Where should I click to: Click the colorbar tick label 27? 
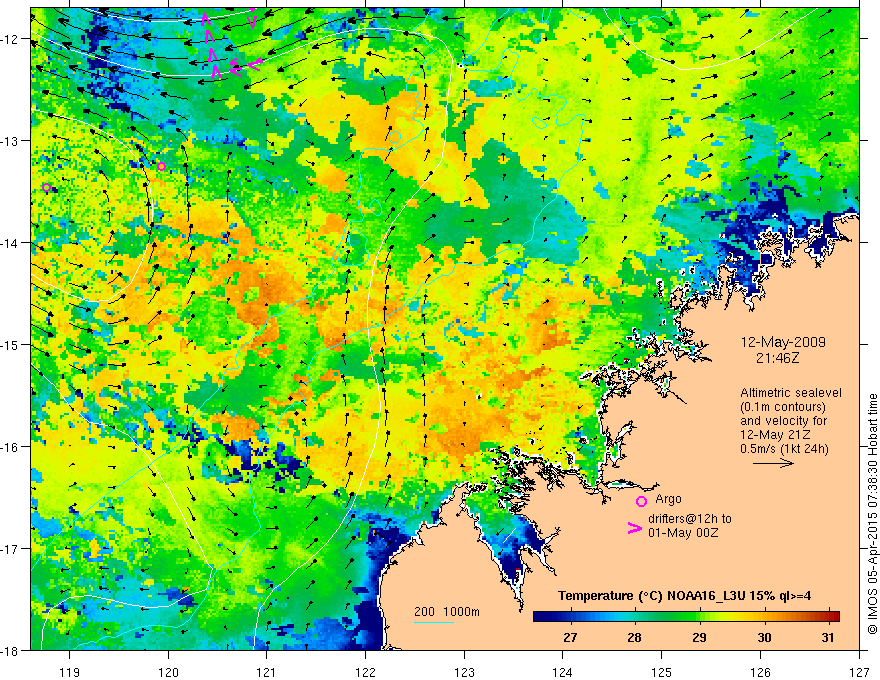coord(570,637)
